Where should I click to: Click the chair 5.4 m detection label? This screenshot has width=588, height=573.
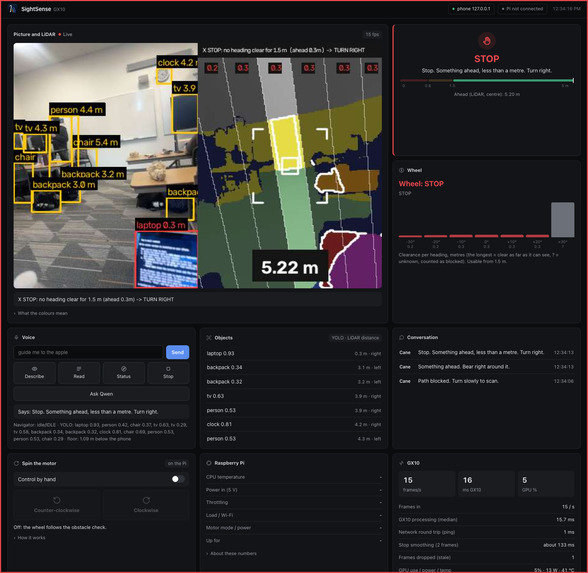(x=96, y=142)
